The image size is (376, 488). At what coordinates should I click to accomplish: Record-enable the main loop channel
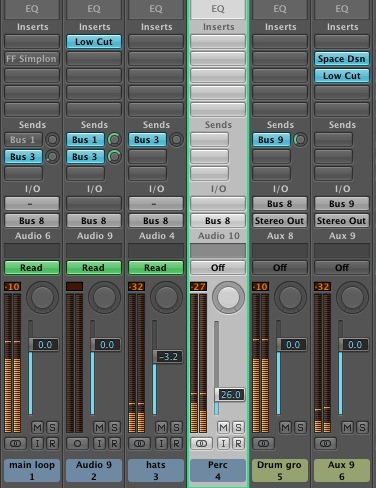point(52,443)
